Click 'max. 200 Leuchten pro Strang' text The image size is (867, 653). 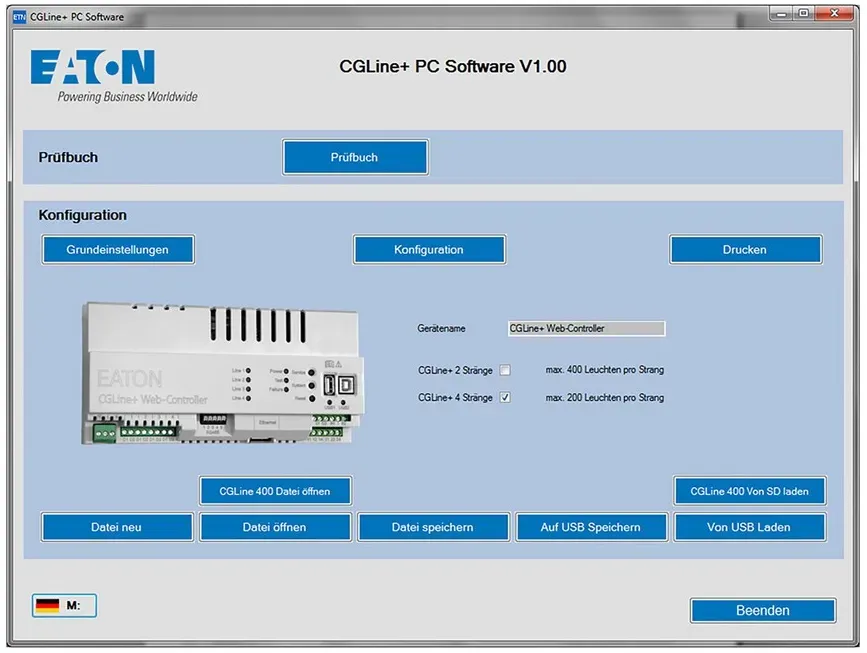pyautogui.click(x=604, y=398)
